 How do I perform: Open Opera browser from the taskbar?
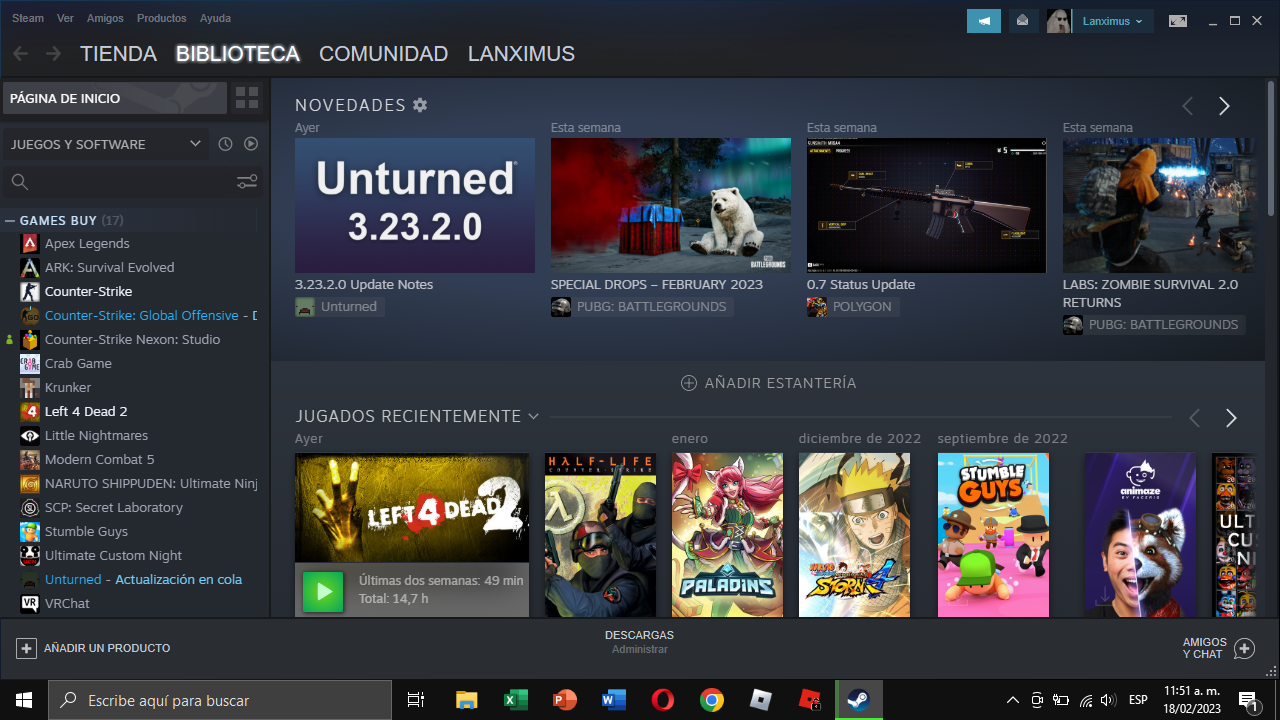coord(662,700)
